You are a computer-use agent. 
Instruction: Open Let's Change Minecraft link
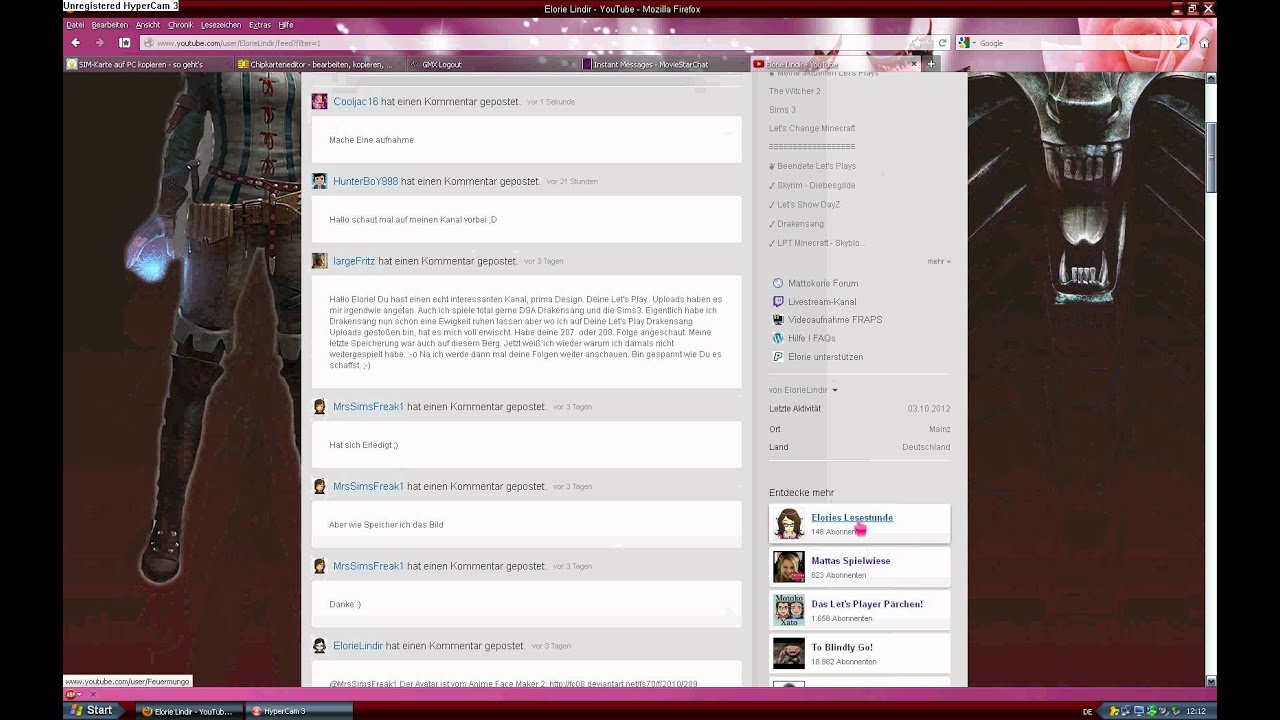[812, 128]
